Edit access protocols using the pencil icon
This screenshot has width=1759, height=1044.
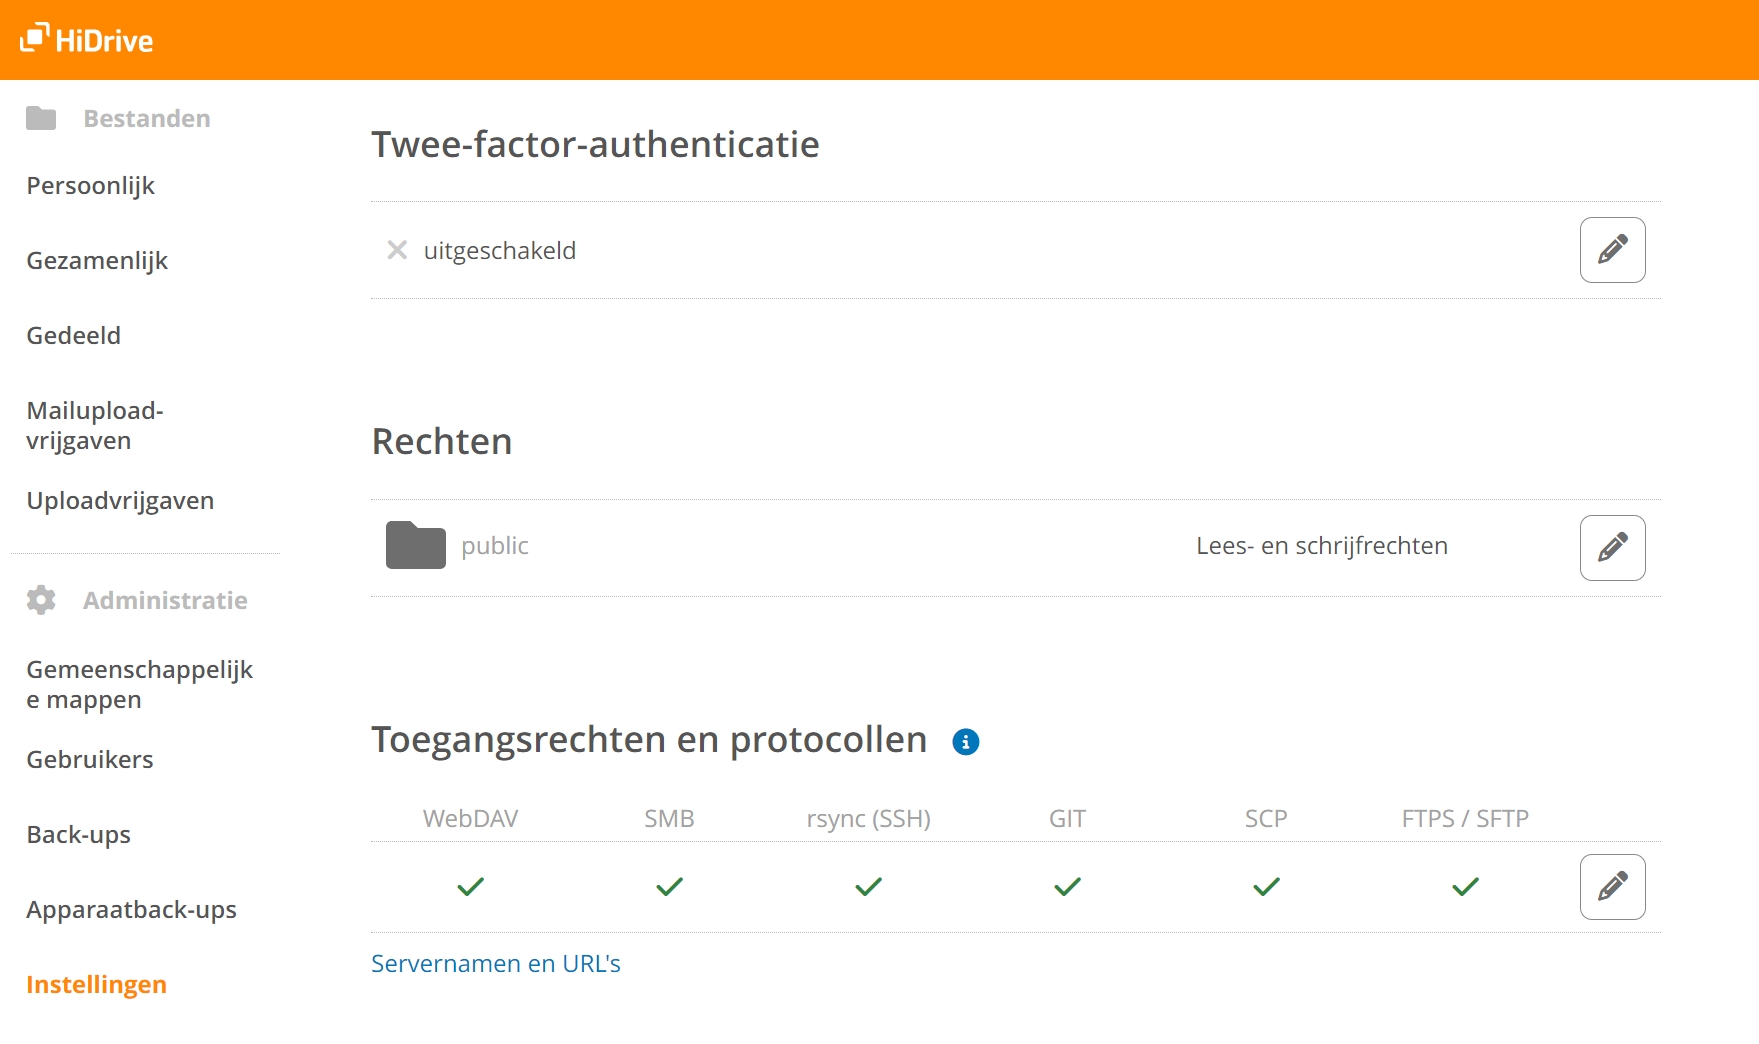1611,886
